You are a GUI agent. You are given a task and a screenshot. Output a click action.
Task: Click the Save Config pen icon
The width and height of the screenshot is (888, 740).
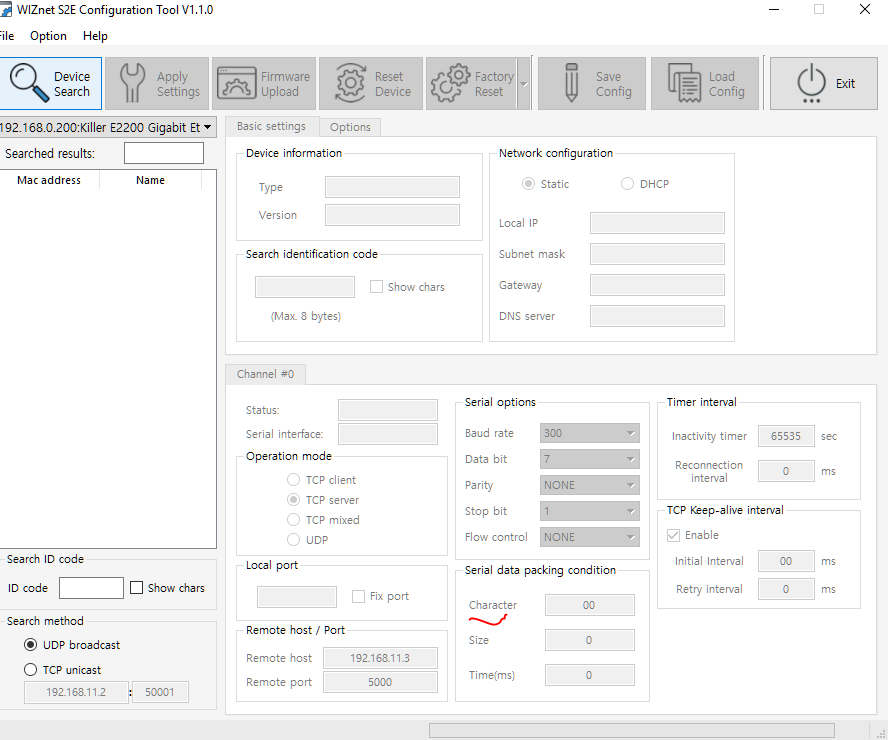click(x=571, y=83)
